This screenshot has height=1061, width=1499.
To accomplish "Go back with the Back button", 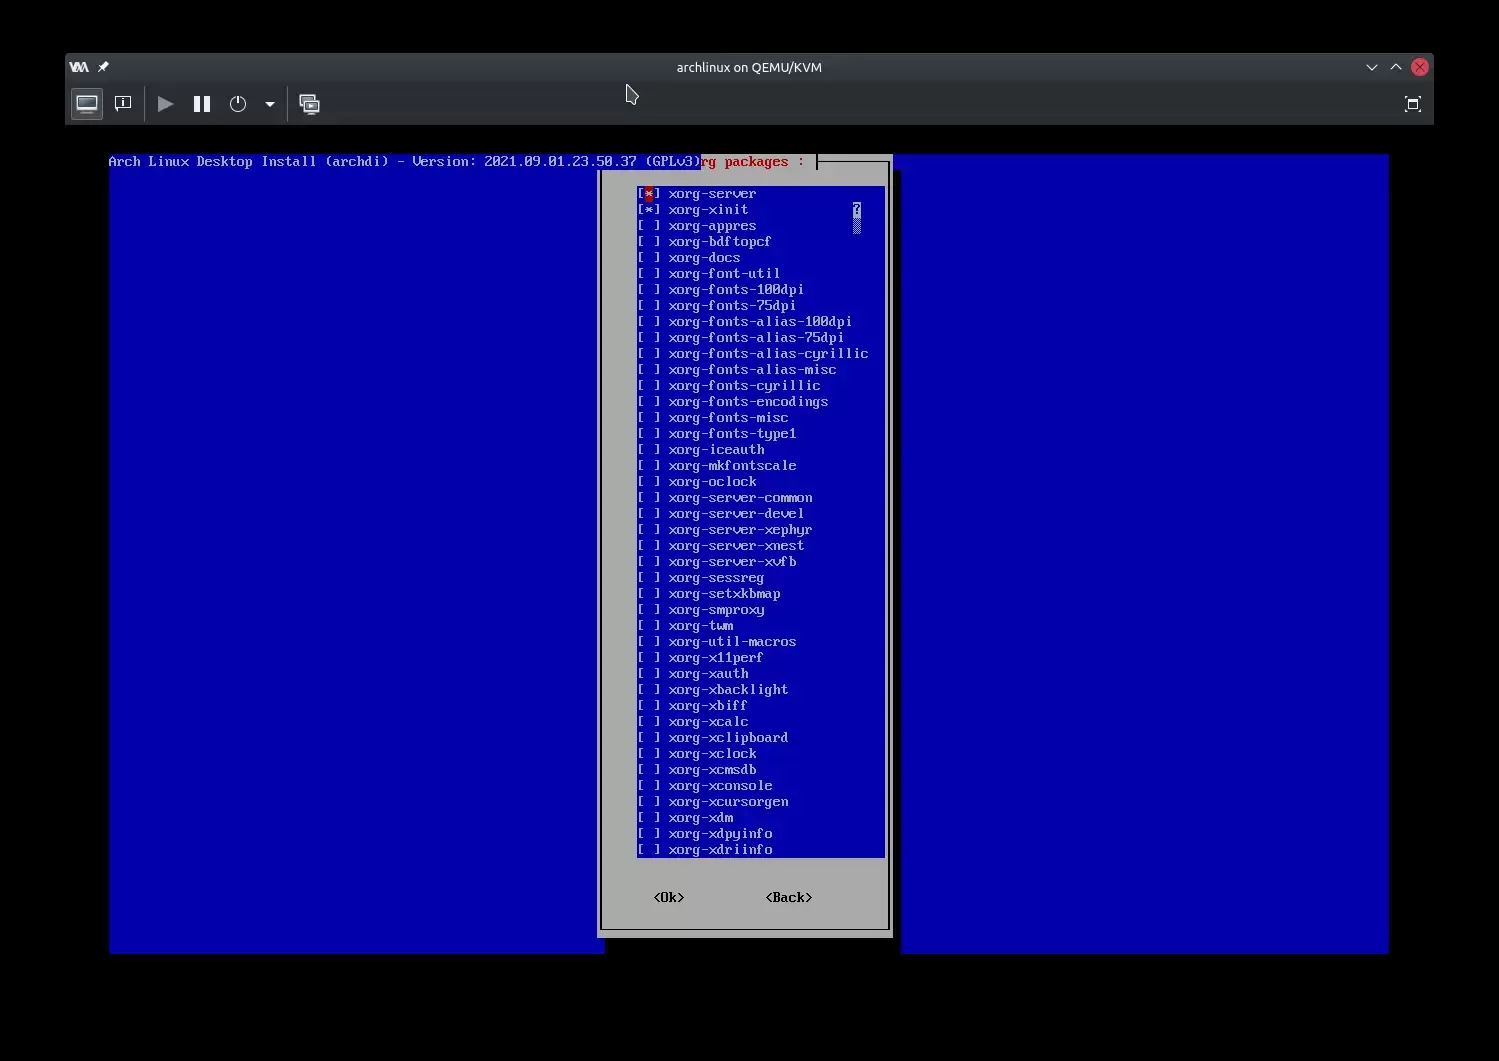I will [x=788, y=898].
